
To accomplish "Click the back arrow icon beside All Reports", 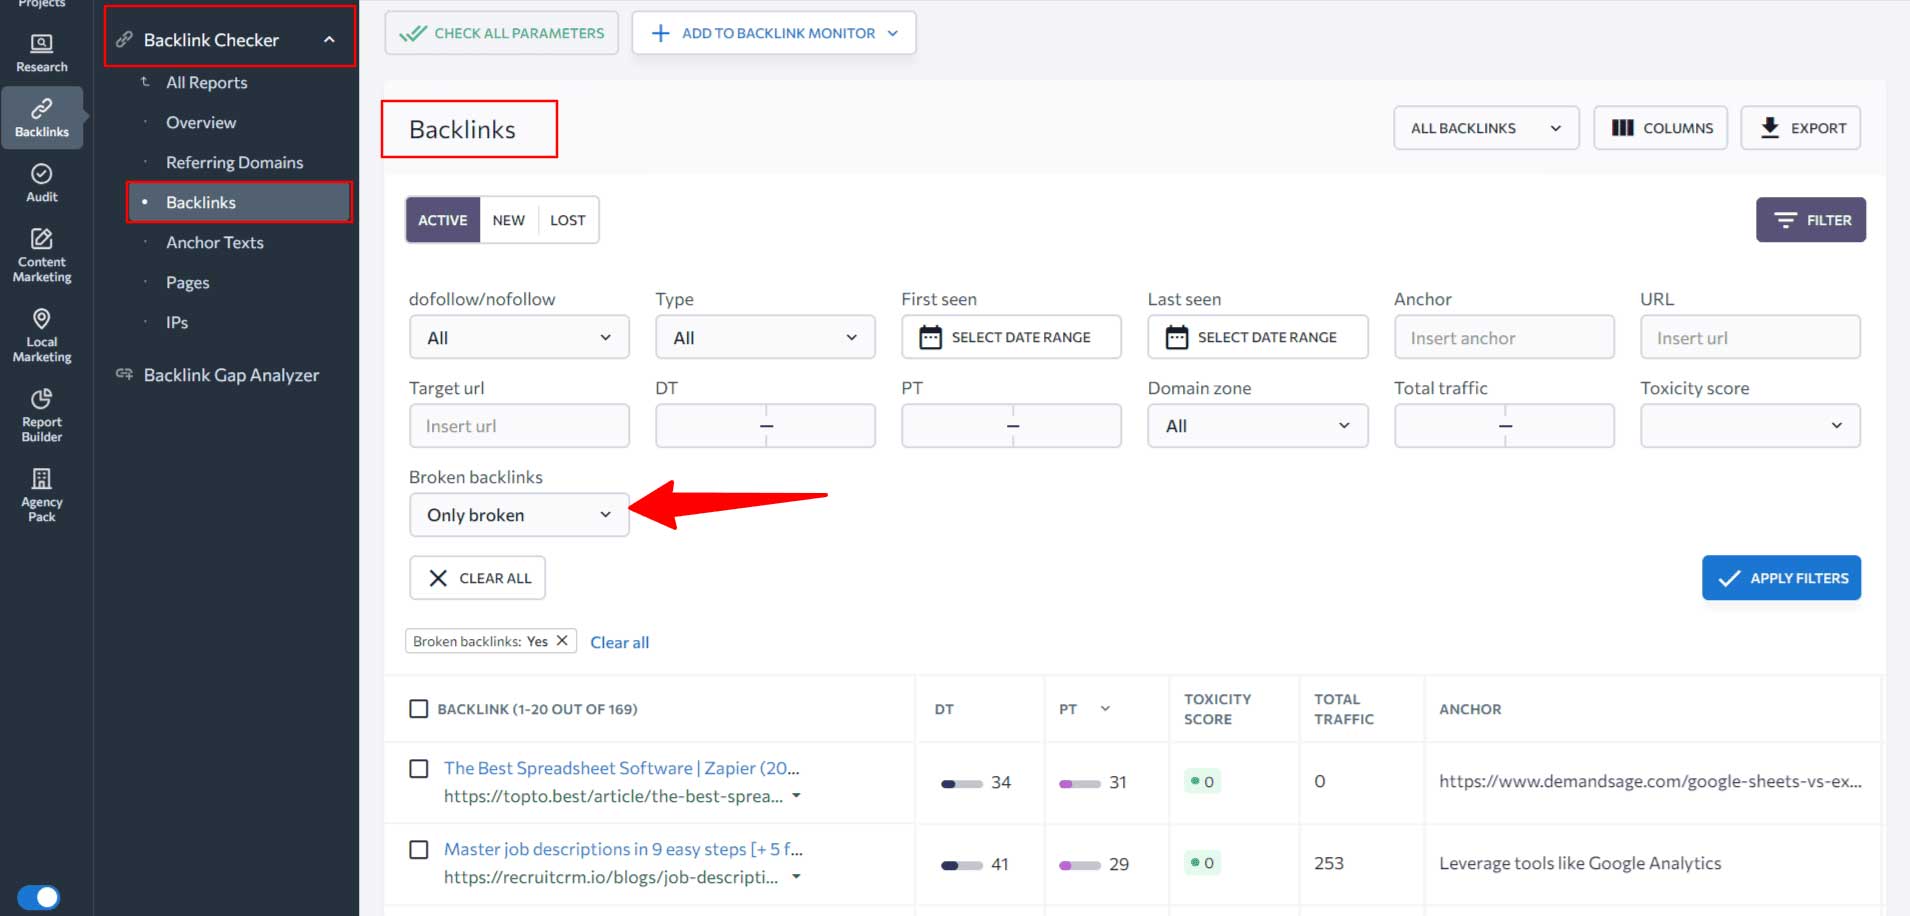I will click(145, 81).
